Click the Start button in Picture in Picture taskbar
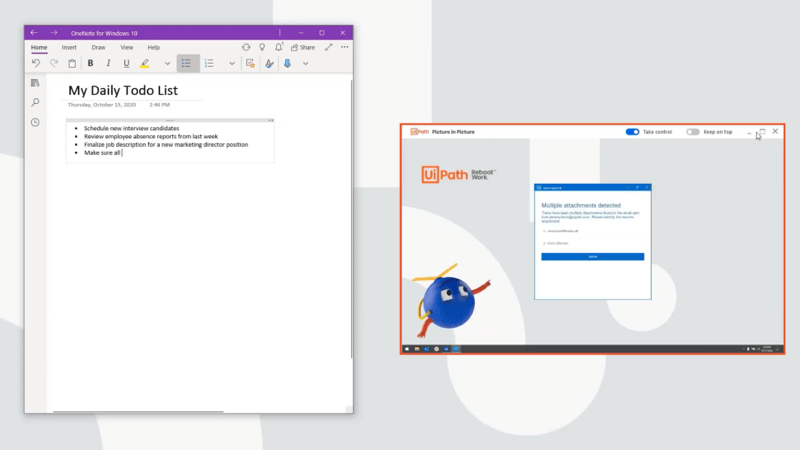800x450 pixels. [x=407, y=349]
